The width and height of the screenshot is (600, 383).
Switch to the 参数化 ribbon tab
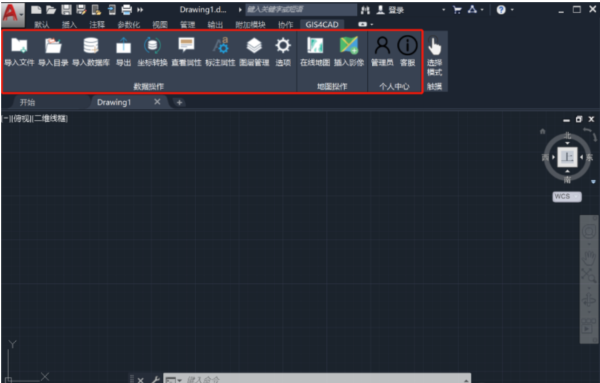[x=128, y=25]
